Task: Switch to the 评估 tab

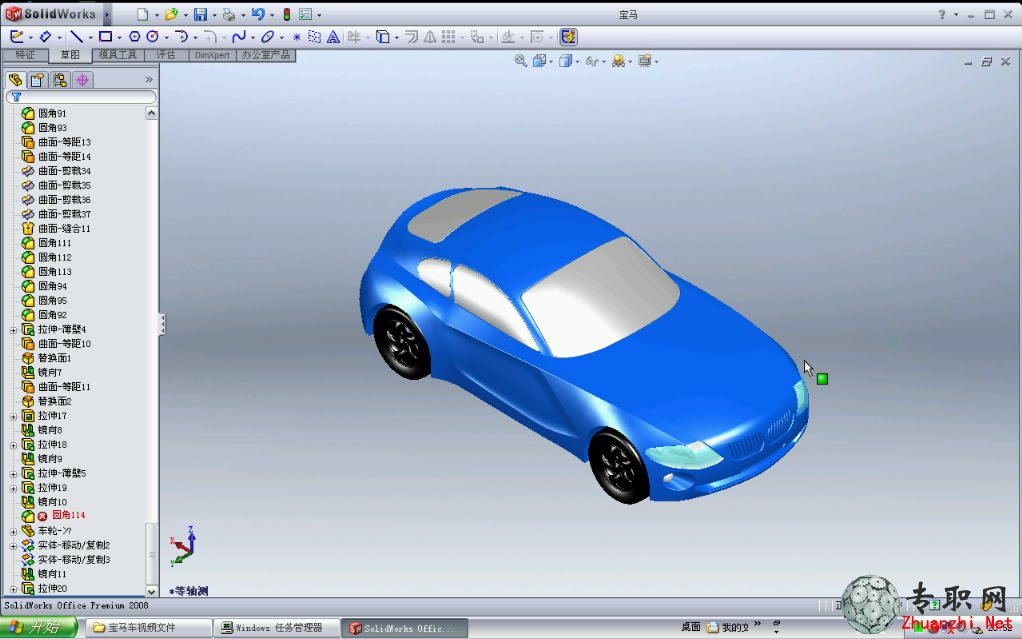Action: 166,55
